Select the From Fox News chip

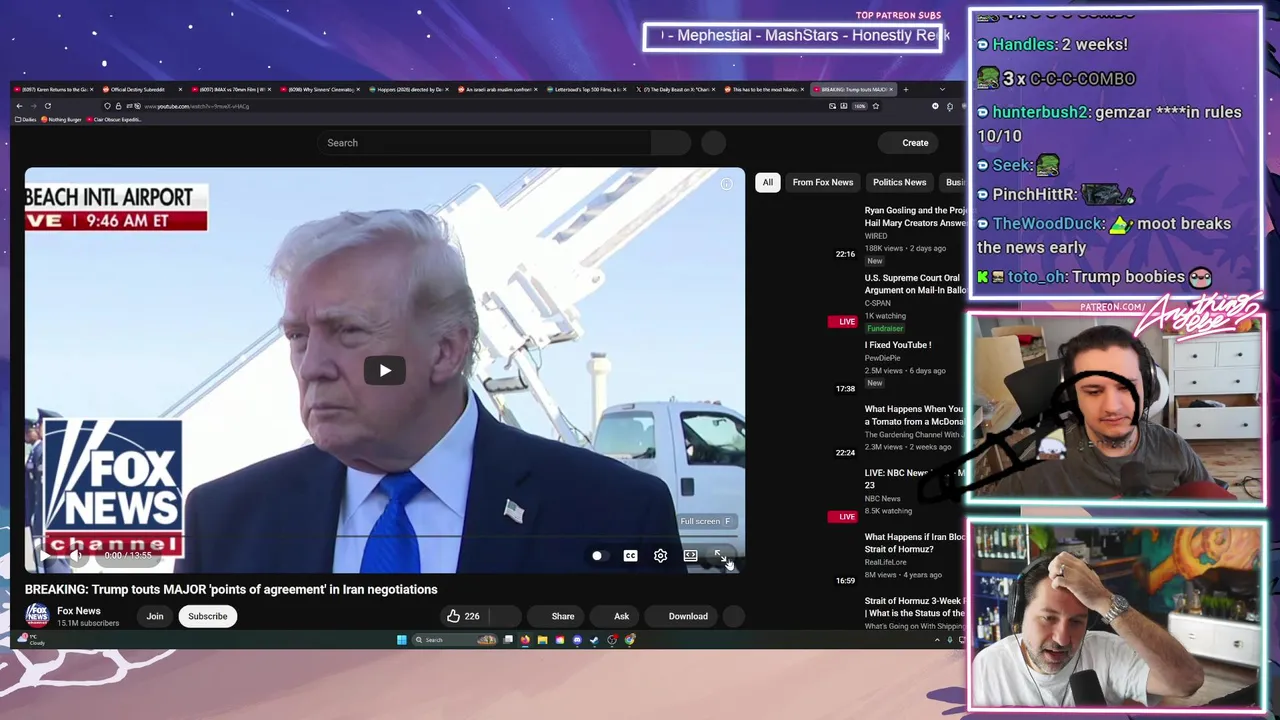823,182
